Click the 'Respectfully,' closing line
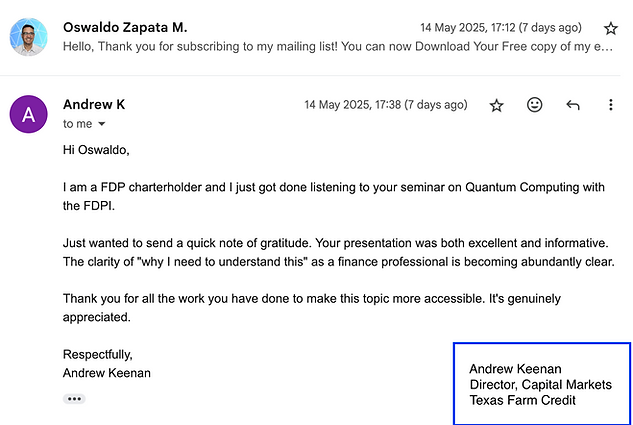The image size is (633, 425). [98, 354]
